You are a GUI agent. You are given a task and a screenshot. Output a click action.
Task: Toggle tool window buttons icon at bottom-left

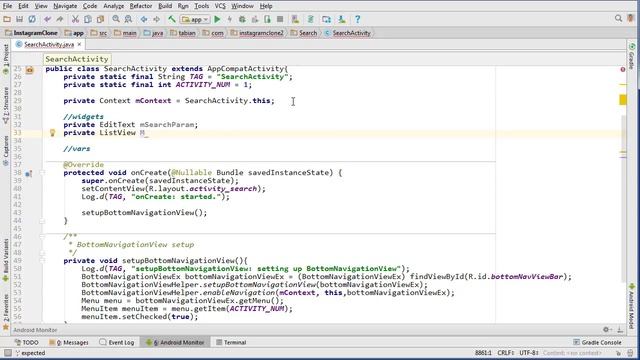pyautogui.click(x=7, y=353)
